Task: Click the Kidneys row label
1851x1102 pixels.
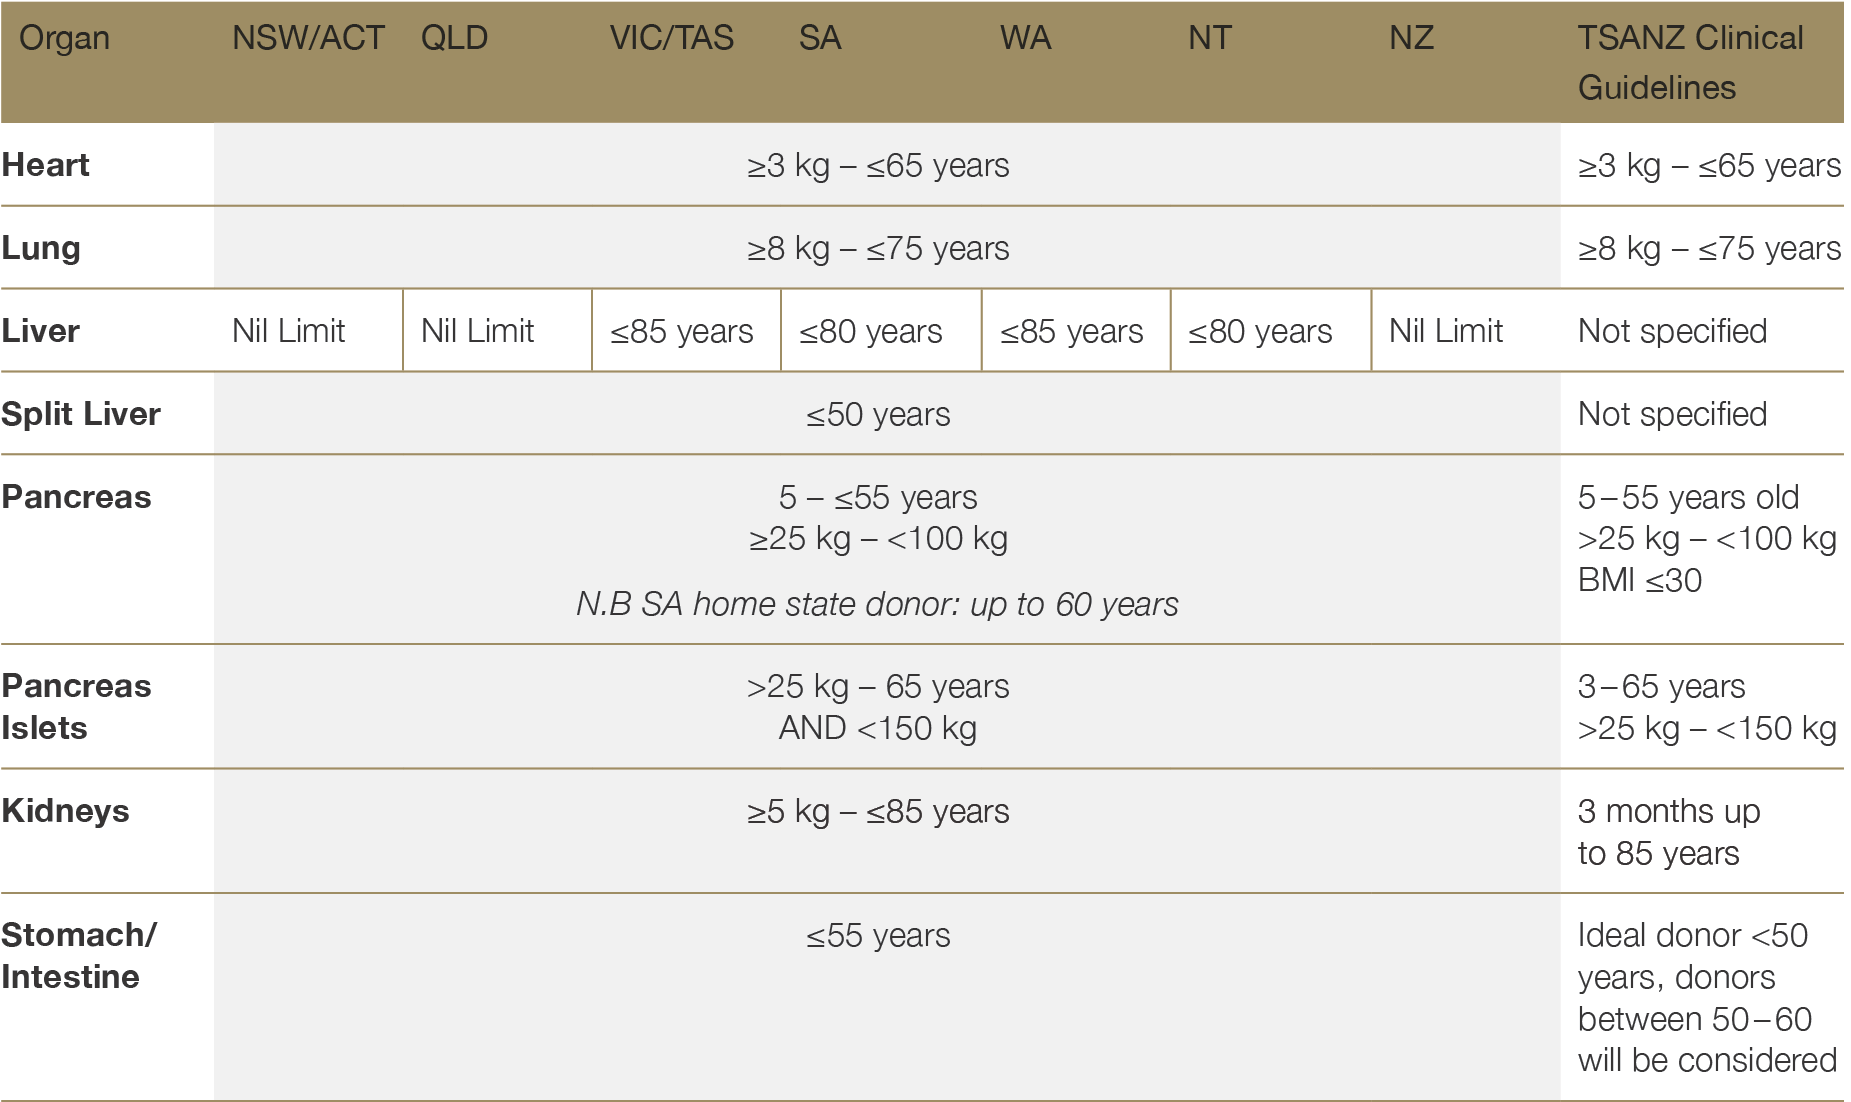Action: pyautogui.click(x=66, y=811)
